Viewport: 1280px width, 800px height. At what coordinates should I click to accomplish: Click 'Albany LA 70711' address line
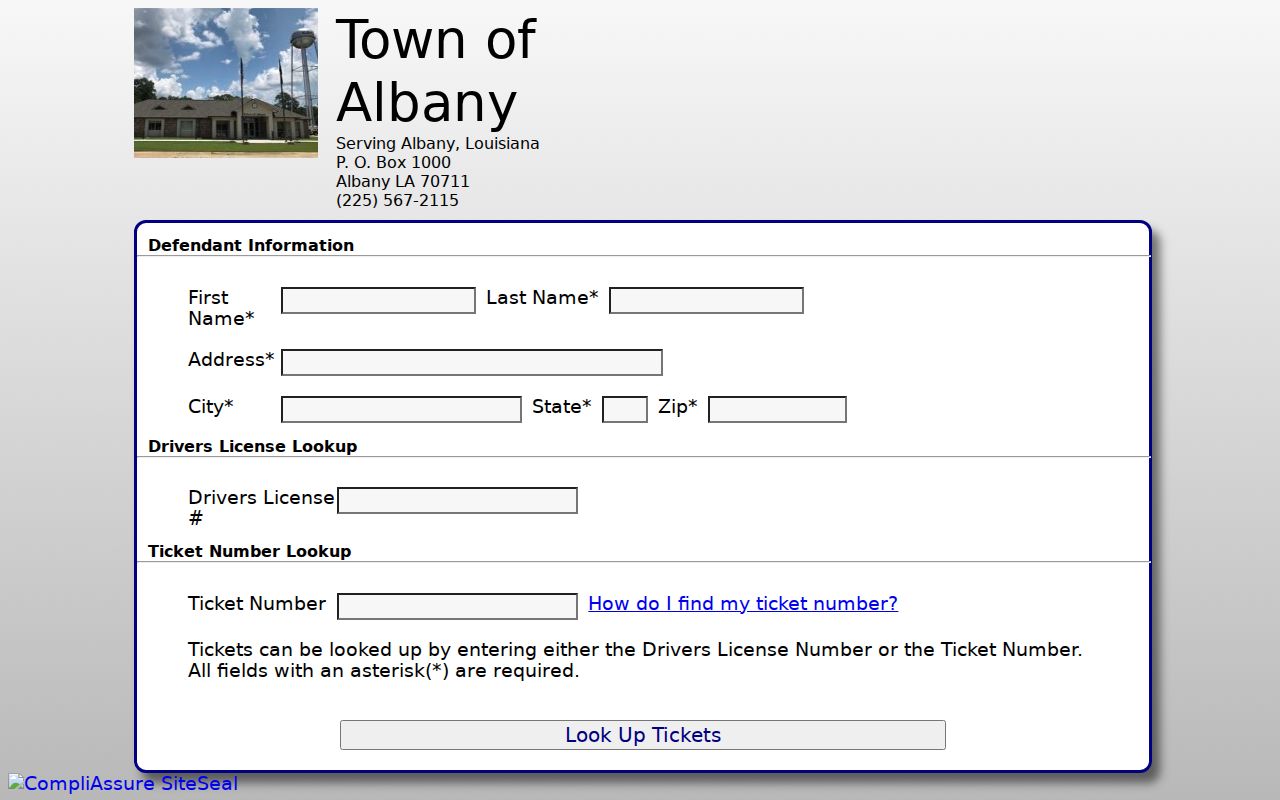pos(402,181)
